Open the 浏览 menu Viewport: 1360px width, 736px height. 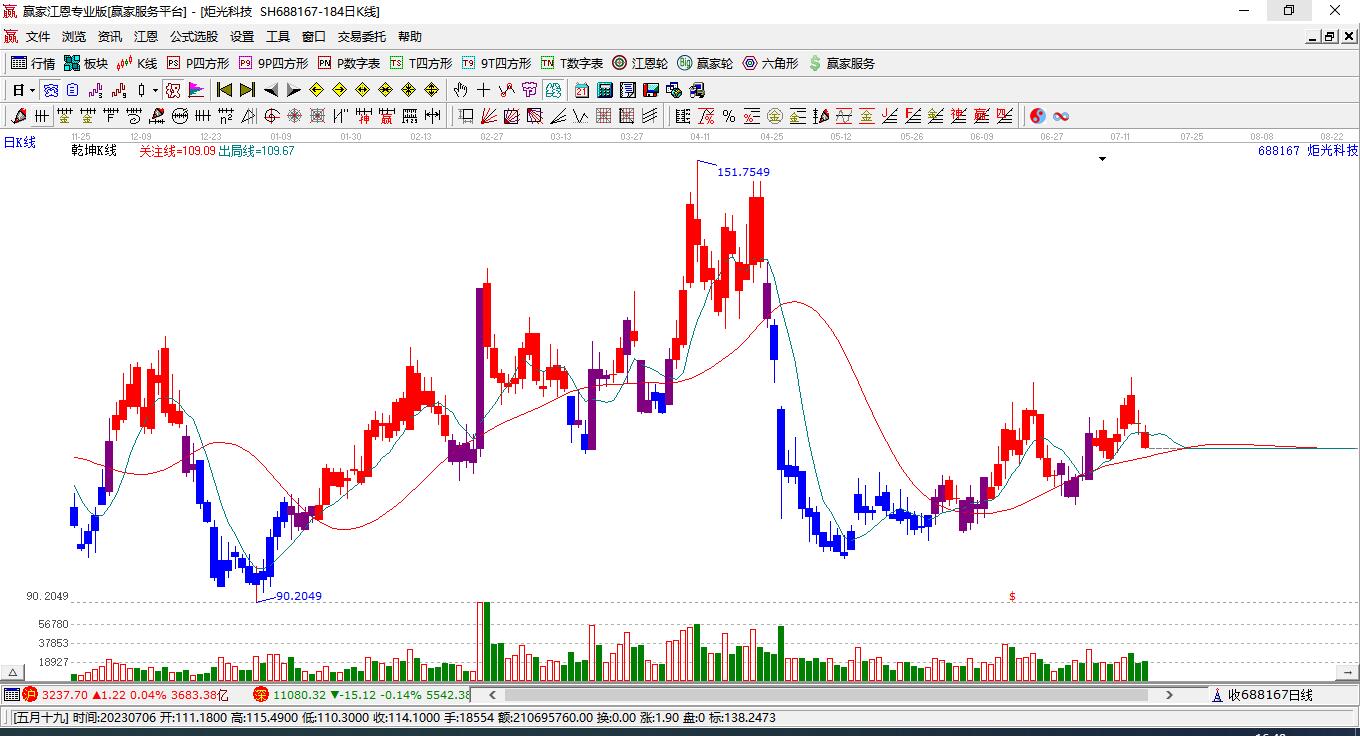coord(74,36)
